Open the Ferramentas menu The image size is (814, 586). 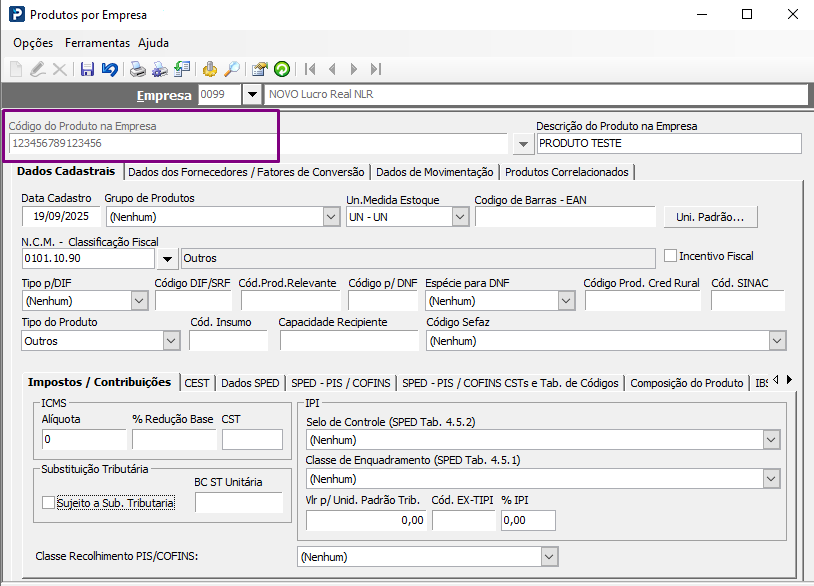coord(97,43)
